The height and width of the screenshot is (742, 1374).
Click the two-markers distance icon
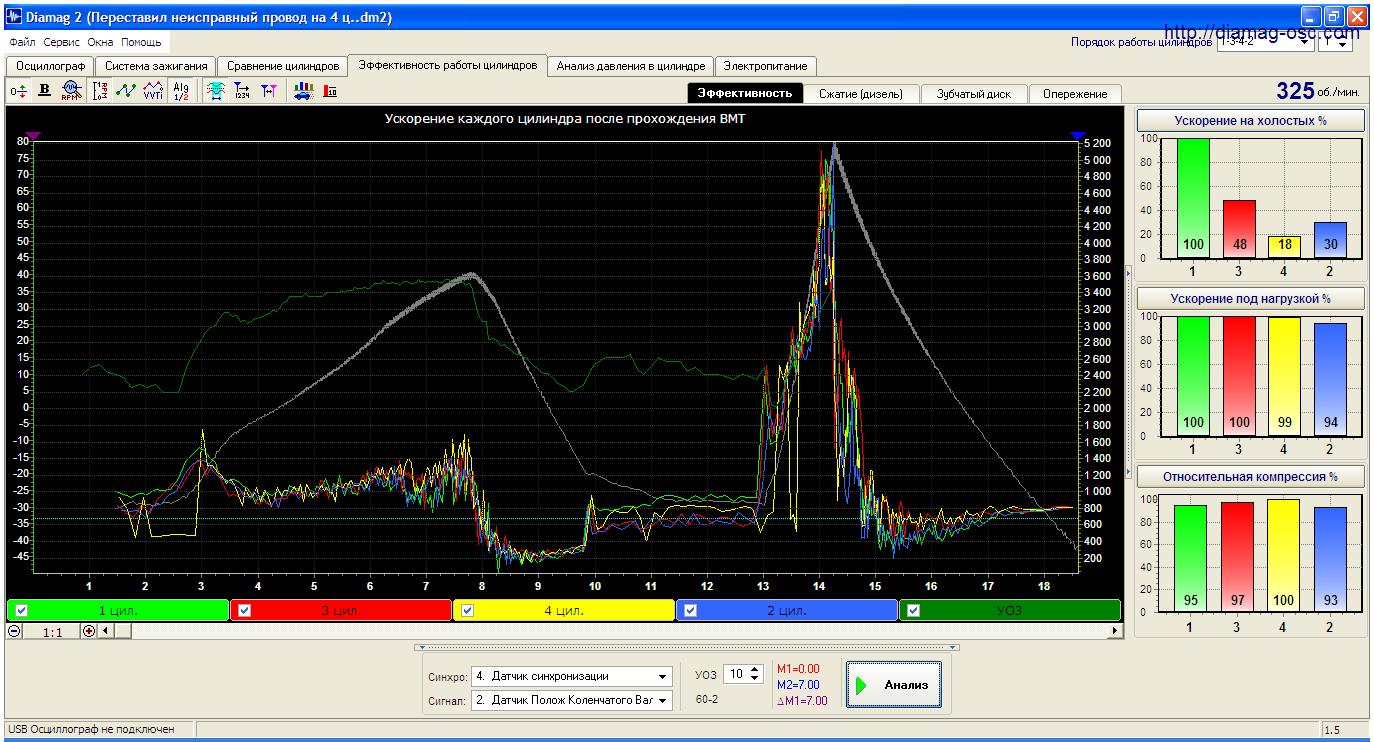click(x=268, y=91)
